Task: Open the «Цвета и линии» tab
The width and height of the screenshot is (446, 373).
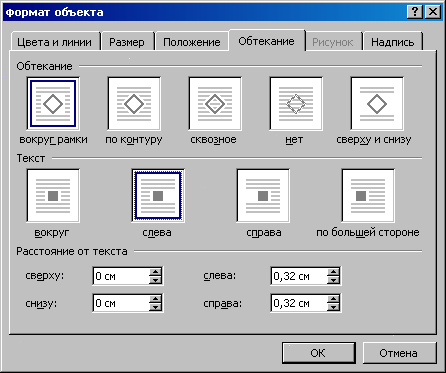Action: pos(55,42)
